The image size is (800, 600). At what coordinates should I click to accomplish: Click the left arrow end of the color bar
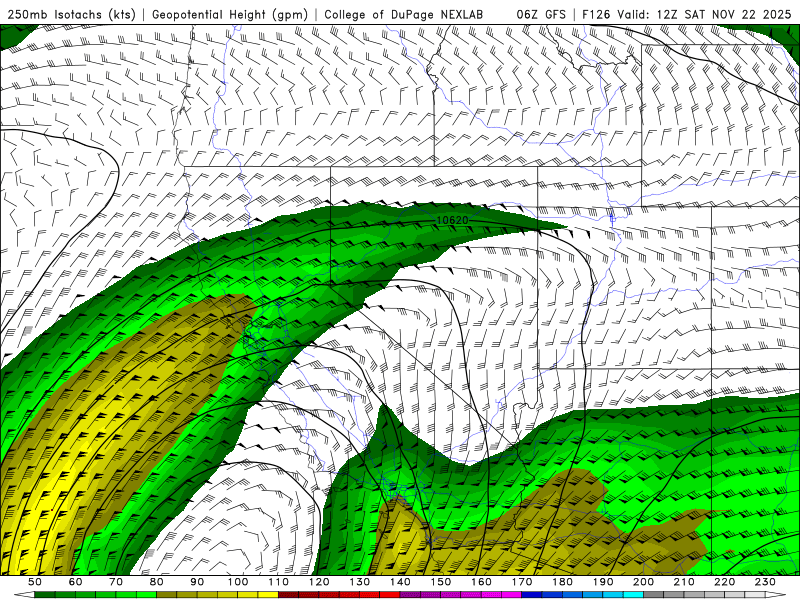click(23, 595)
